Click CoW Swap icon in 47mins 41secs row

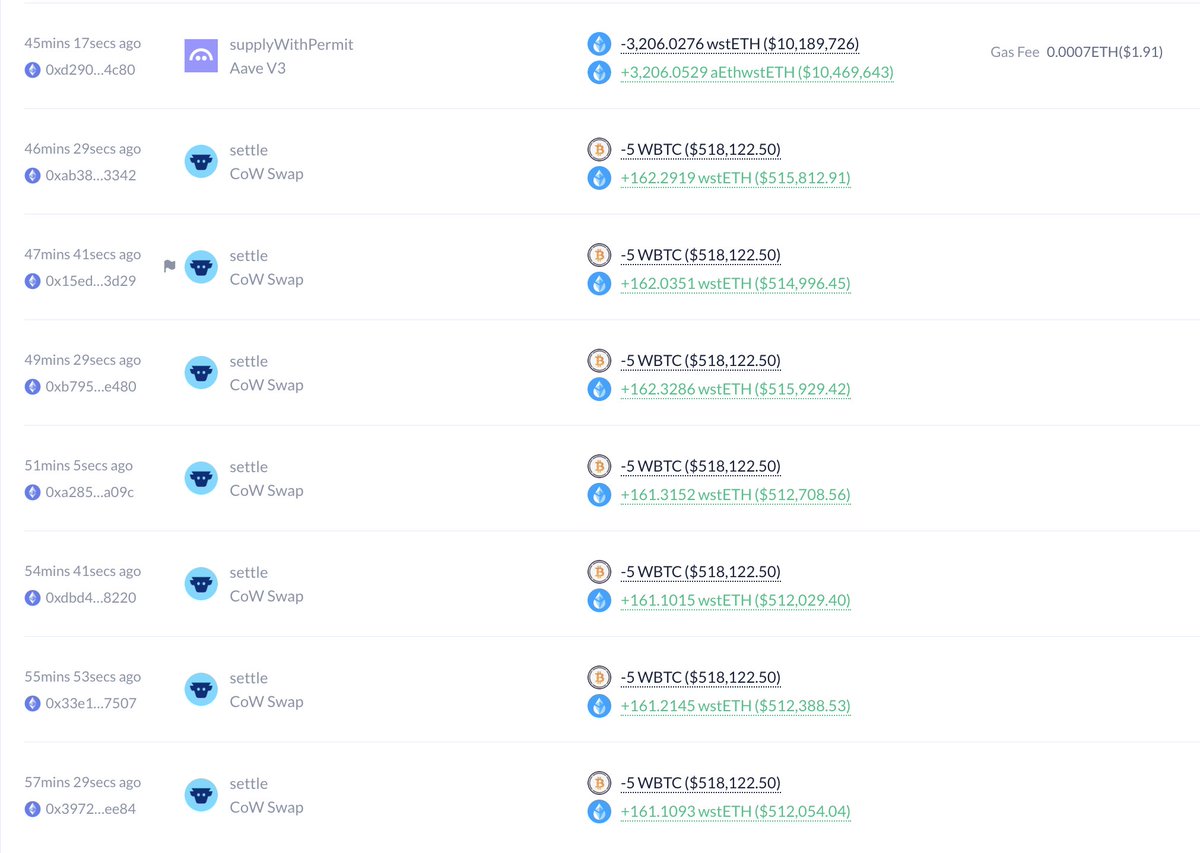click(201, 267)
